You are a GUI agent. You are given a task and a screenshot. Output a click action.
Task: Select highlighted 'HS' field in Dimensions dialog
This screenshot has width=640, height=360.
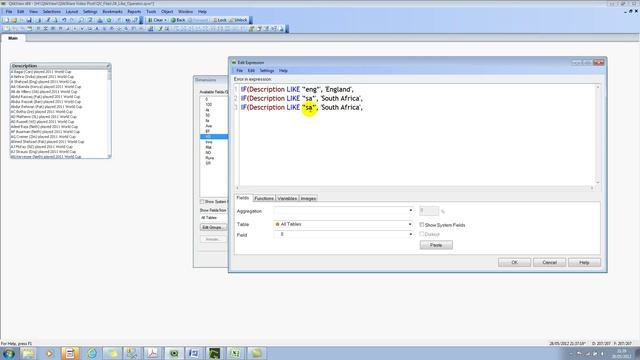[214, 137]
